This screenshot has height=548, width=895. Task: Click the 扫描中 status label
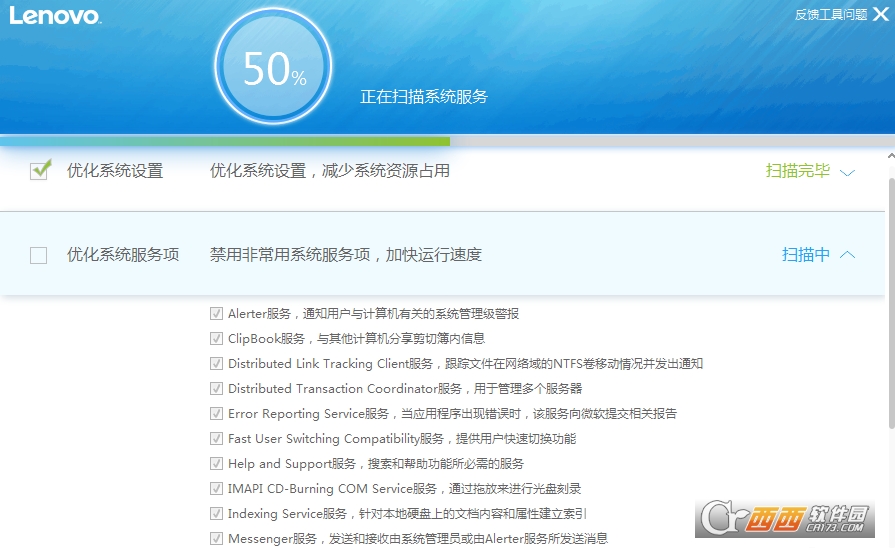point(805,254)
